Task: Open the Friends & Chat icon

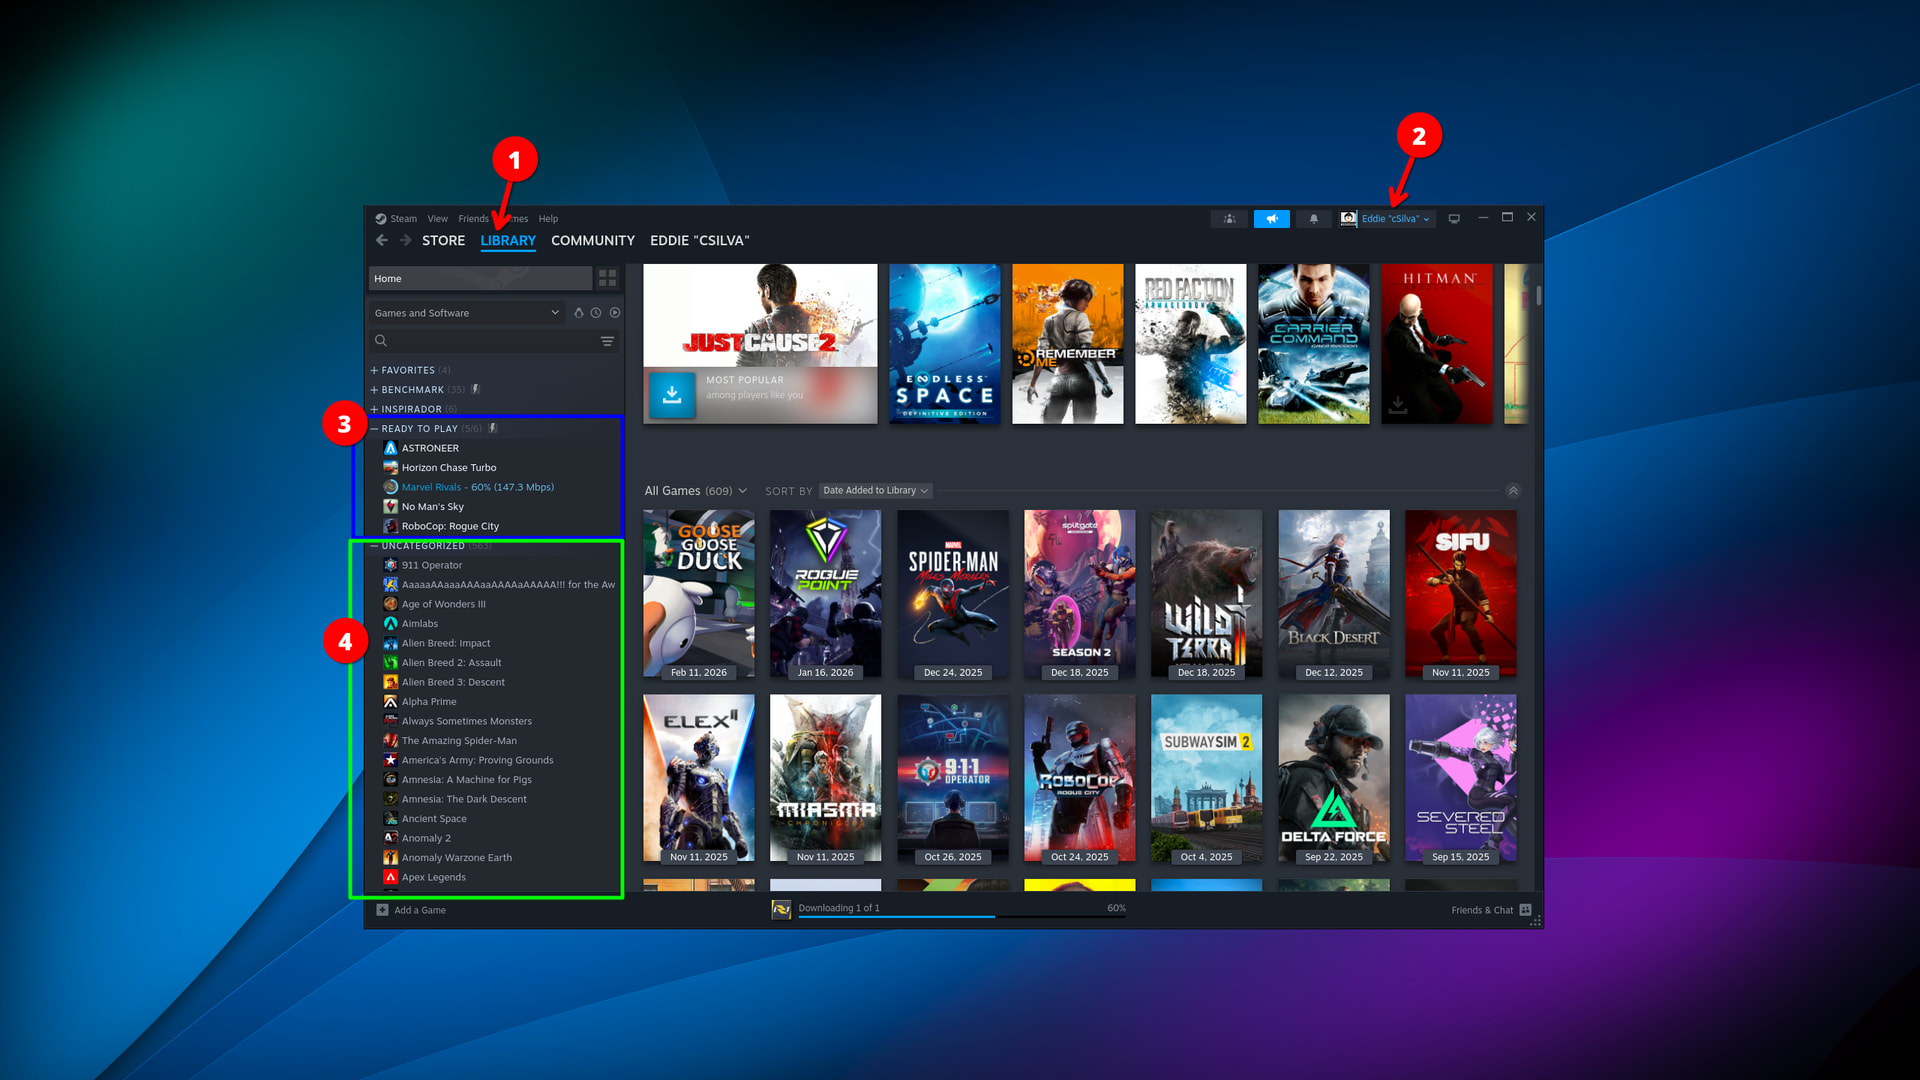Action: click(x=1525, y=910)
